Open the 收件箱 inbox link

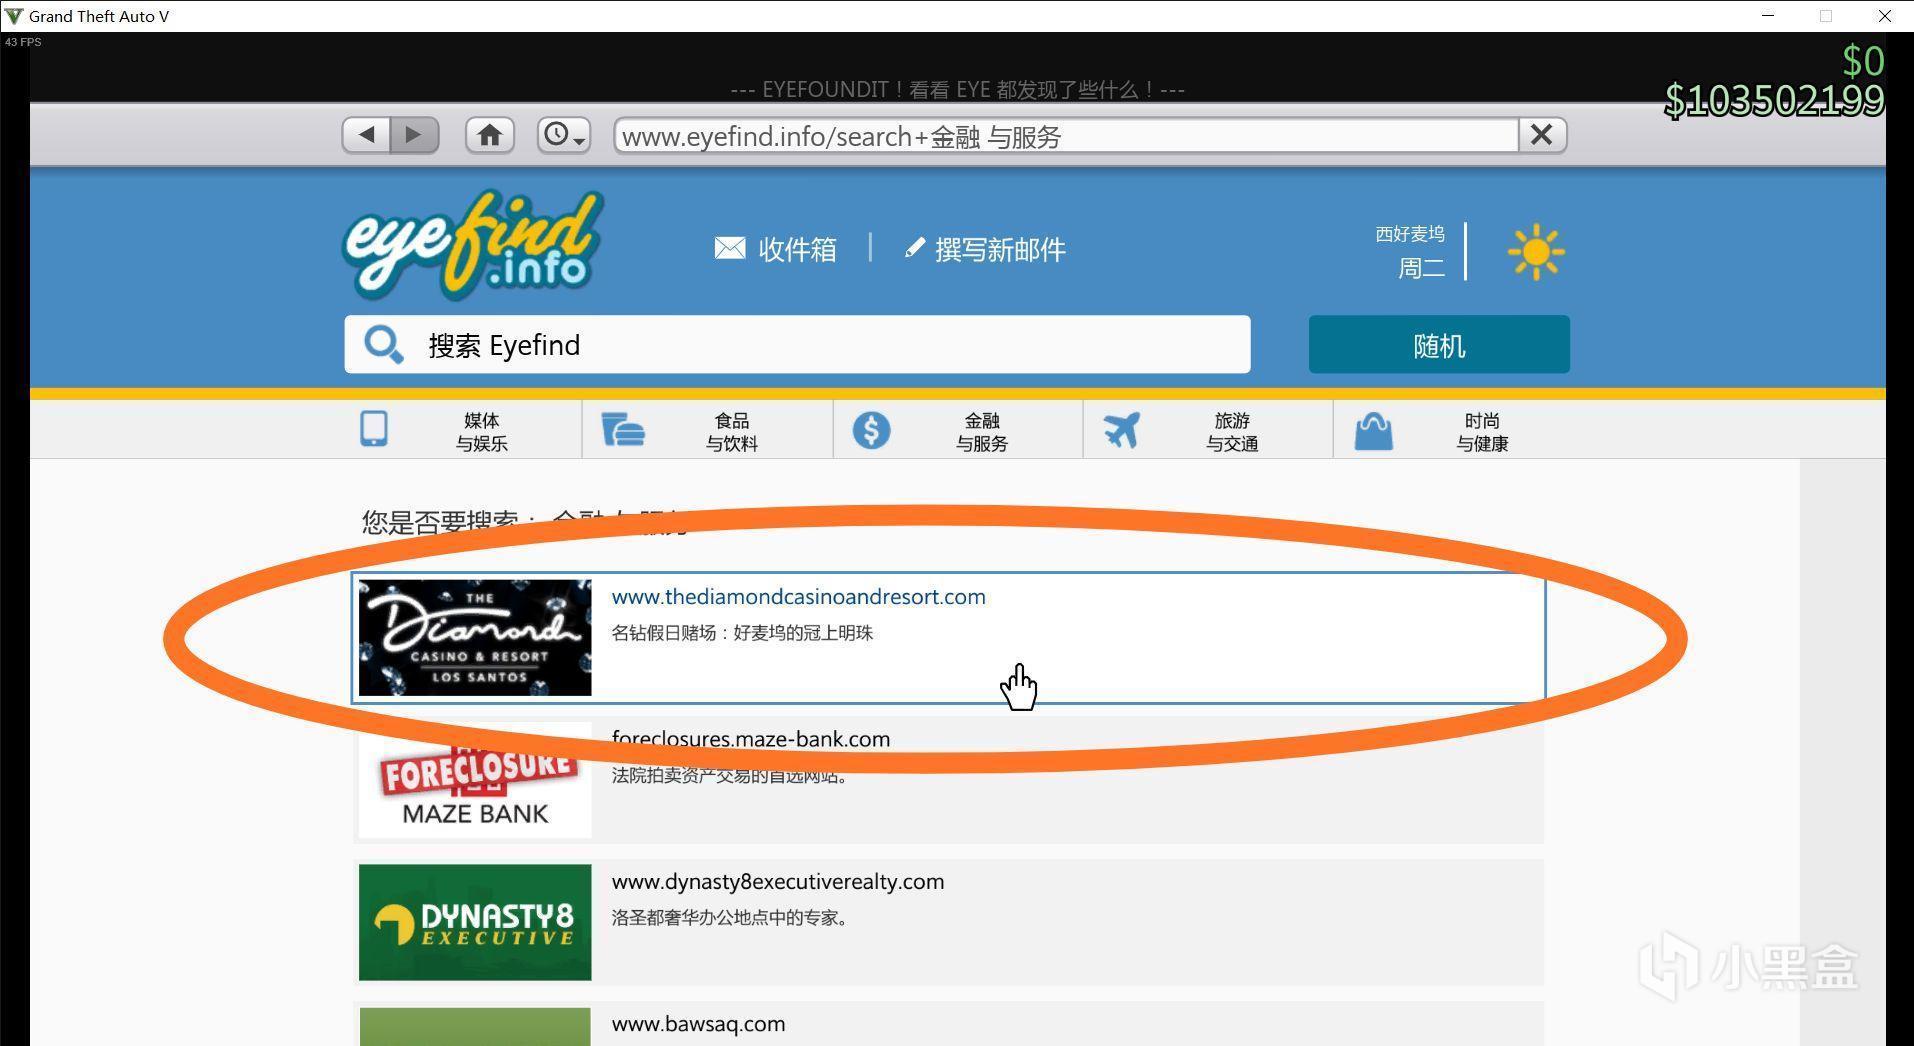797,249
